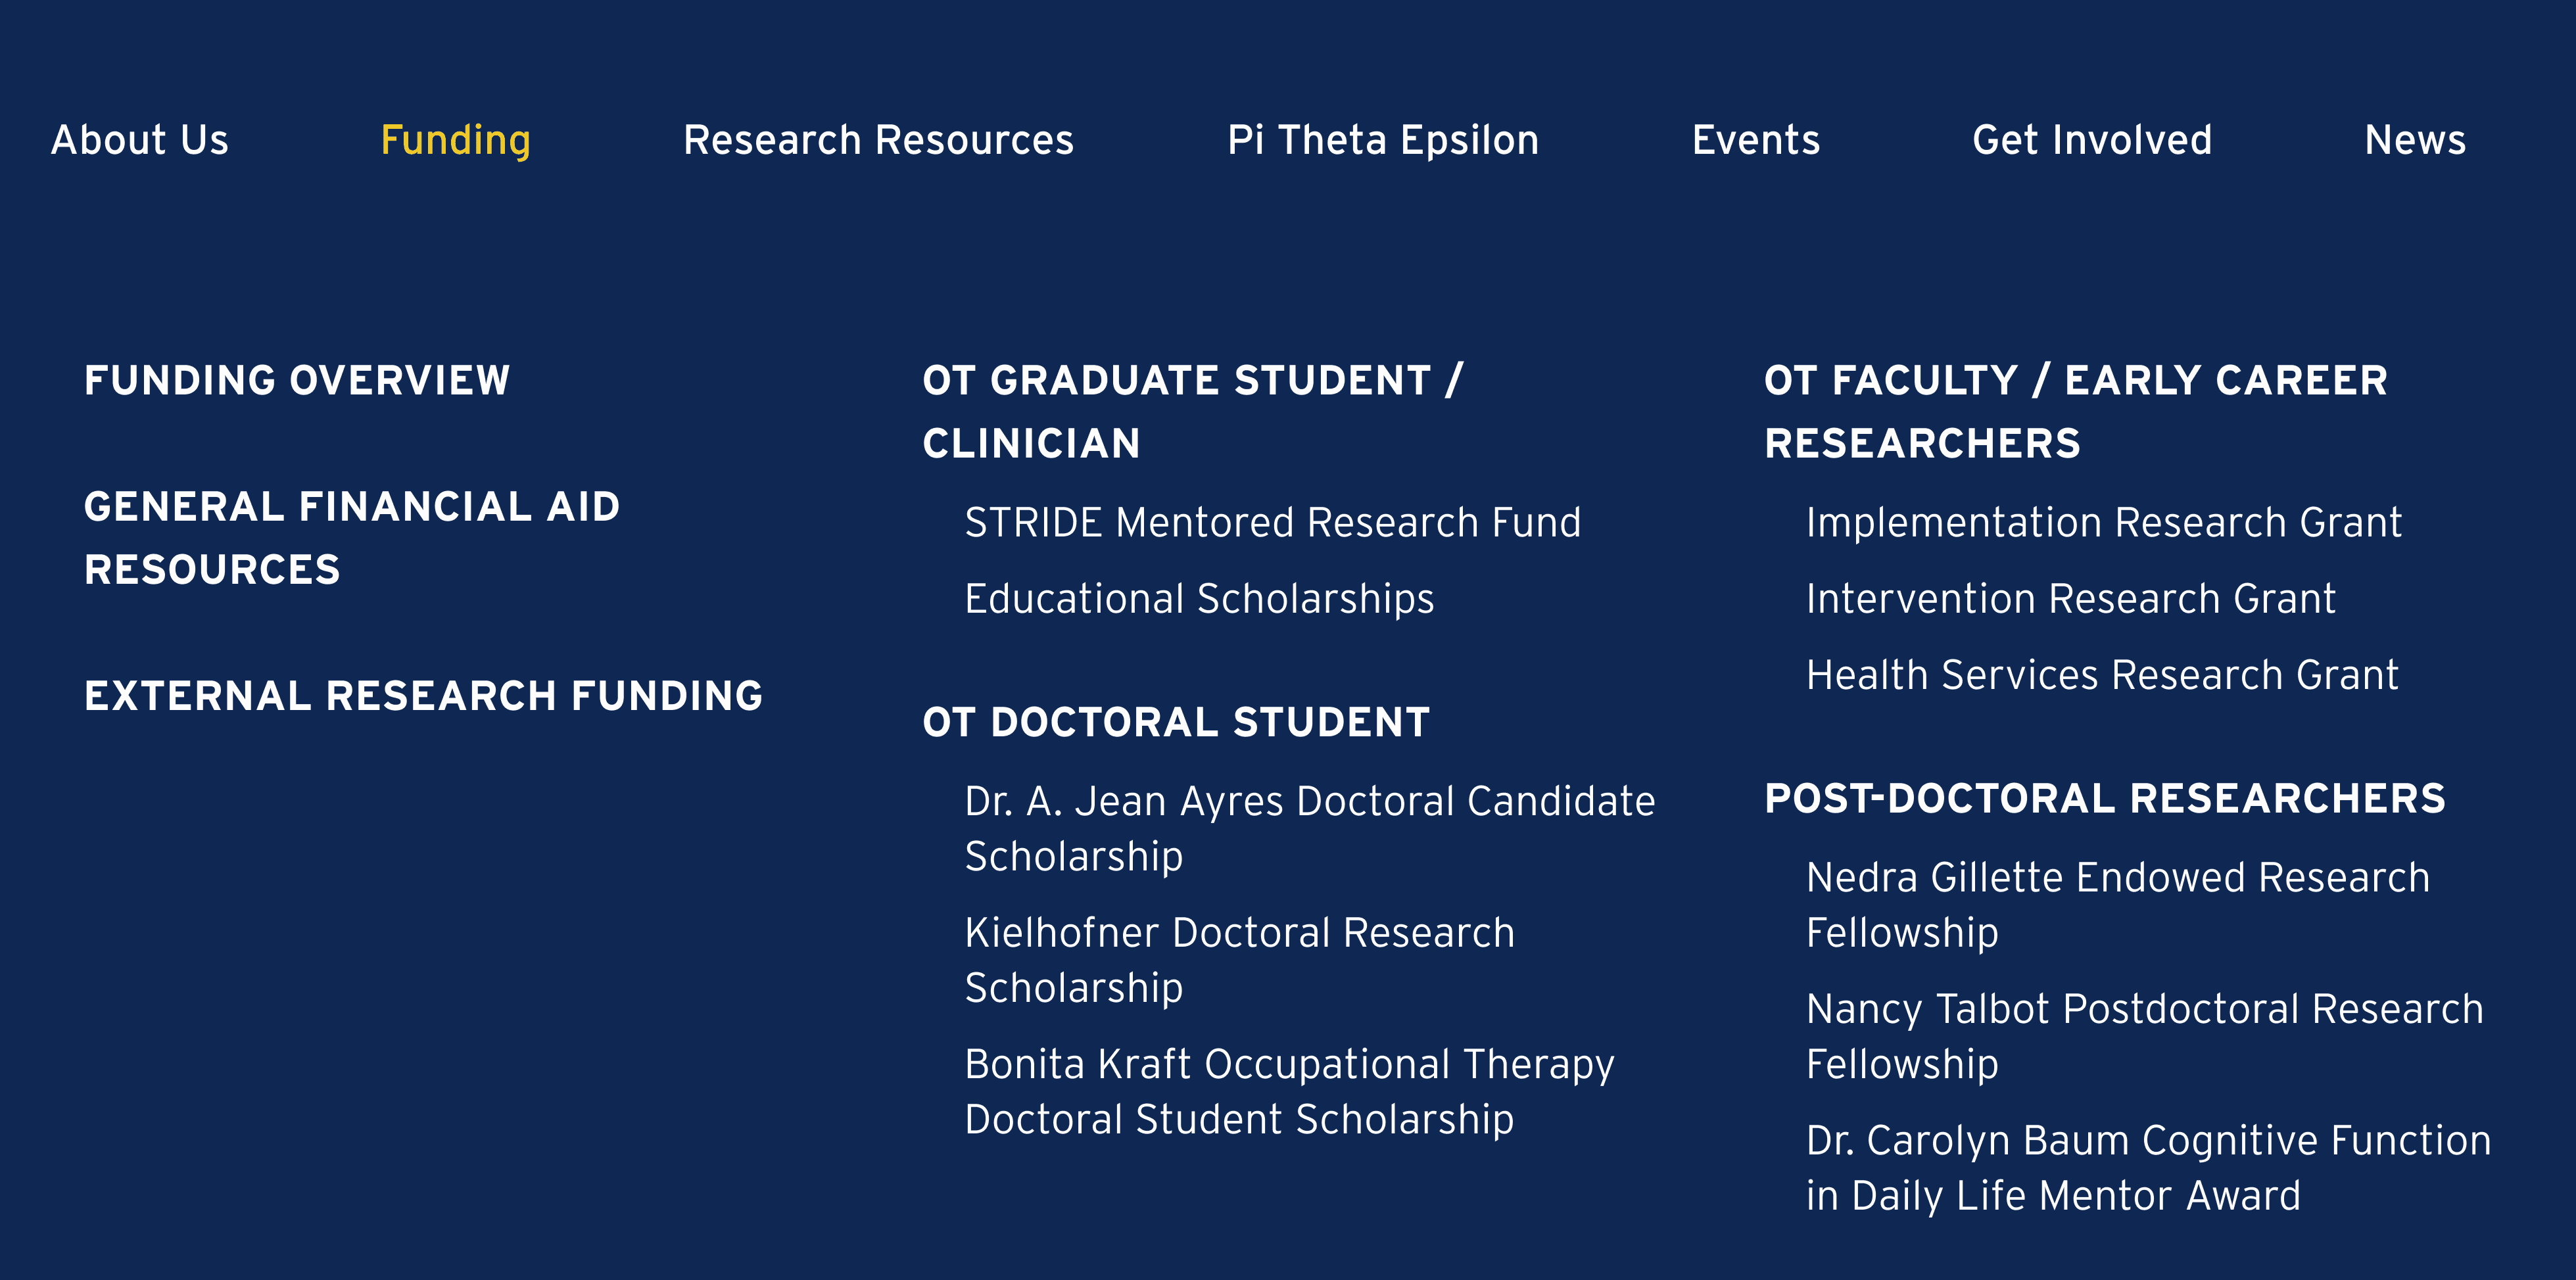Open STRIDE Mentored Research Fund link
This screenshot has height=1280, width=2576.
click(x=1273, y=523)
